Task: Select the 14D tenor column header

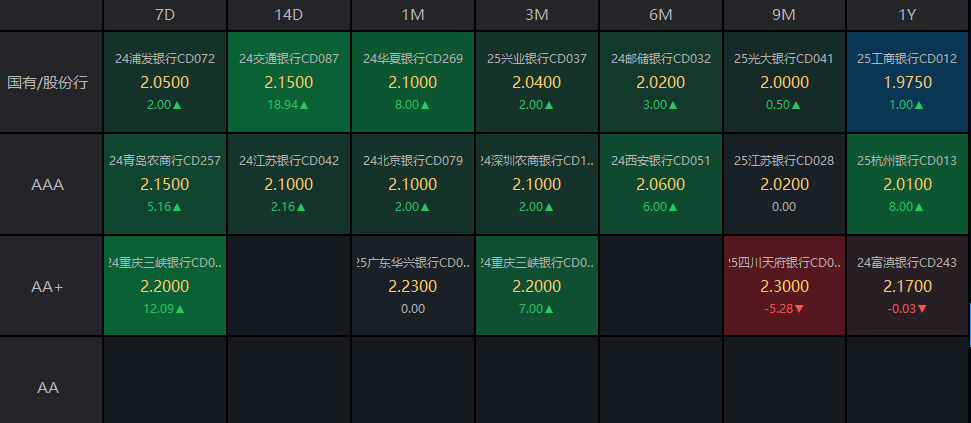Action: pyautogui.click(x=289, y=15)
